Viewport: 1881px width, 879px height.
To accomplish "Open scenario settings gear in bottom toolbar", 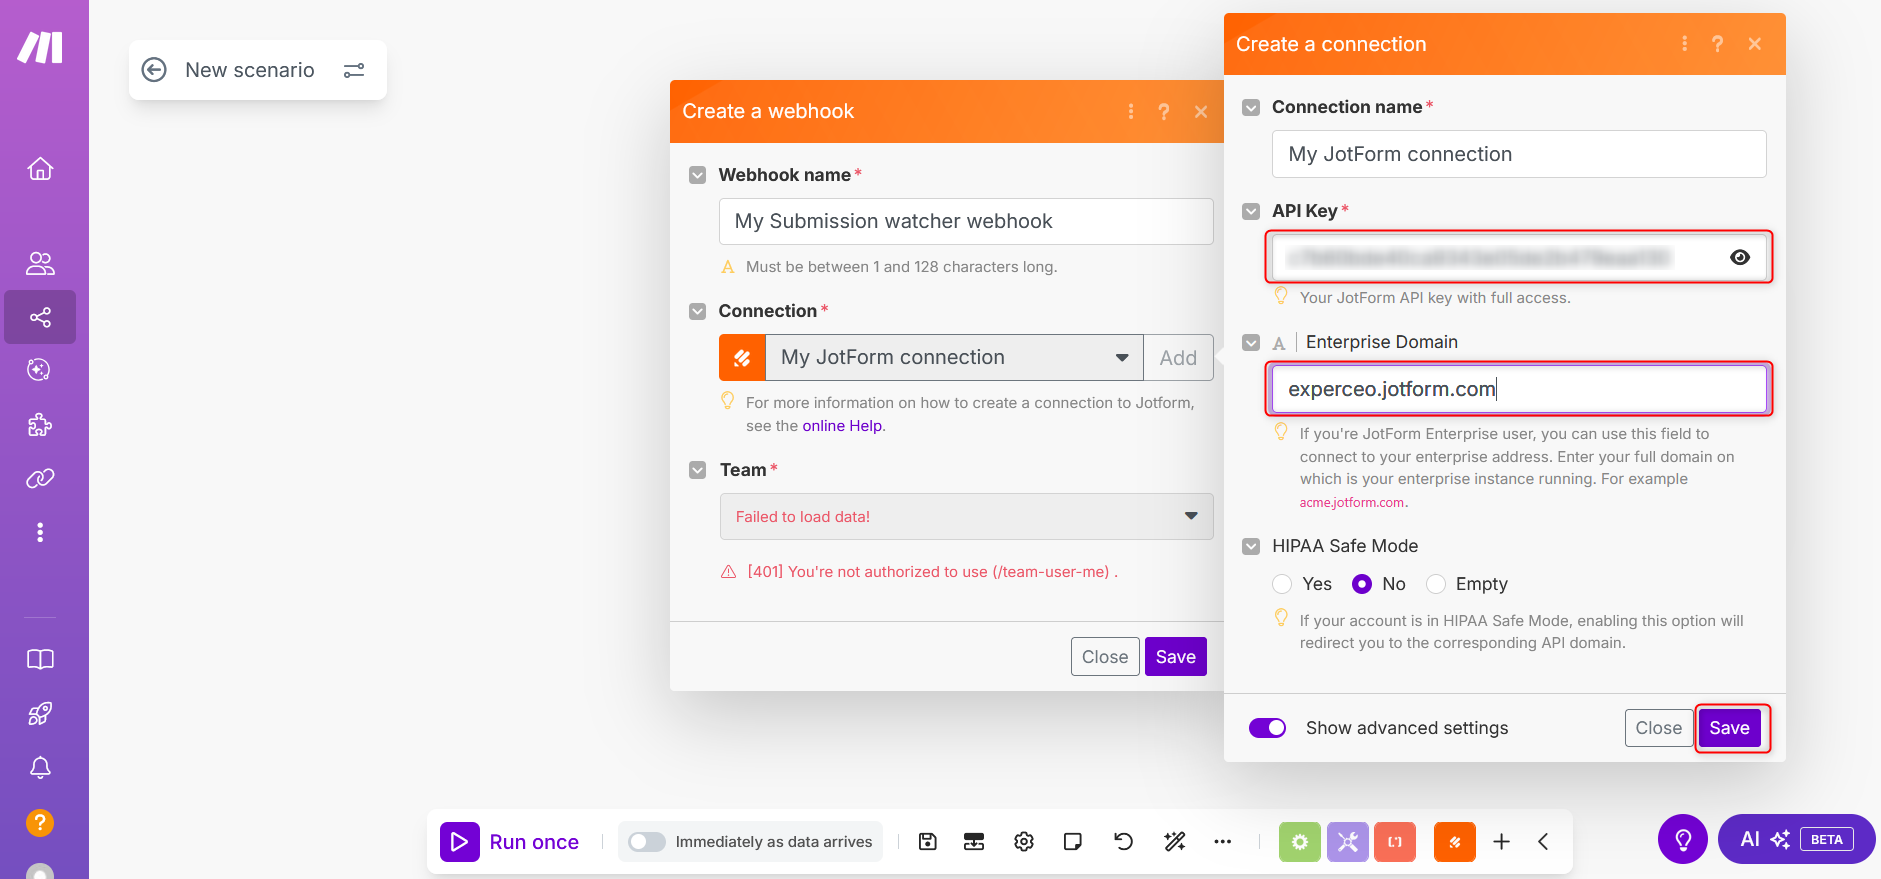I will point(1024,842).
